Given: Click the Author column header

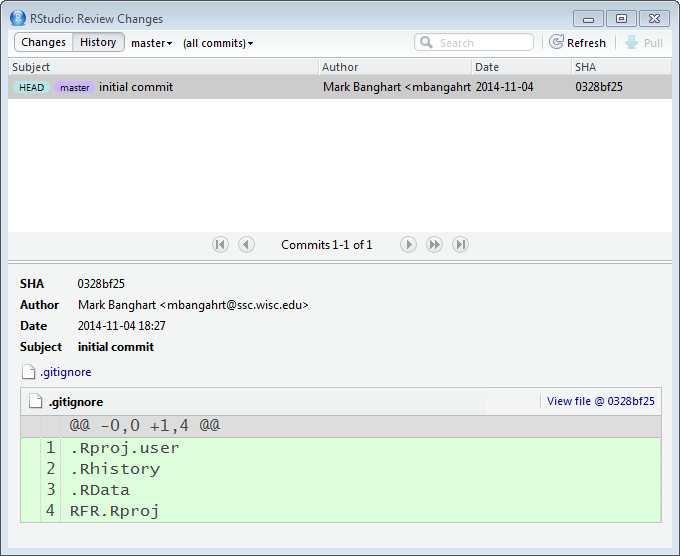Looking at the screenshot, I should click(395, 67).
